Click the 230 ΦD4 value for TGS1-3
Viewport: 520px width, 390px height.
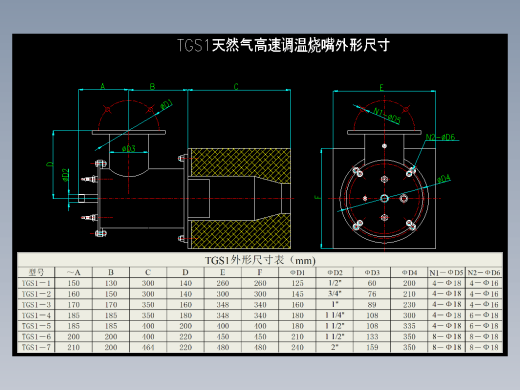point(409,305)
